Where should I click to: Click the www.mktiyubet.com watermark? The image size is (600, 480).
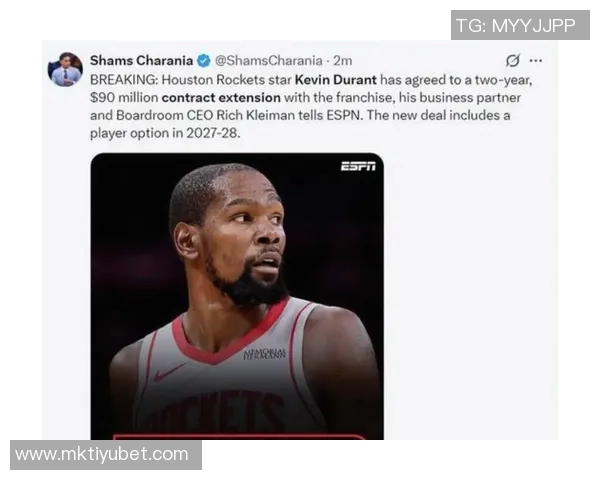pyautogui.click(x=106, y=455)
